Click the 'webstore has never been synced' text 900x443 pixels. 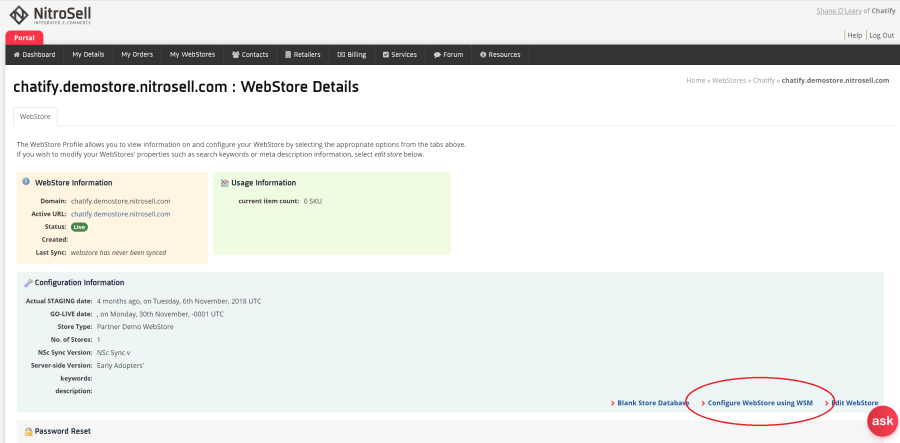(118, 252)
